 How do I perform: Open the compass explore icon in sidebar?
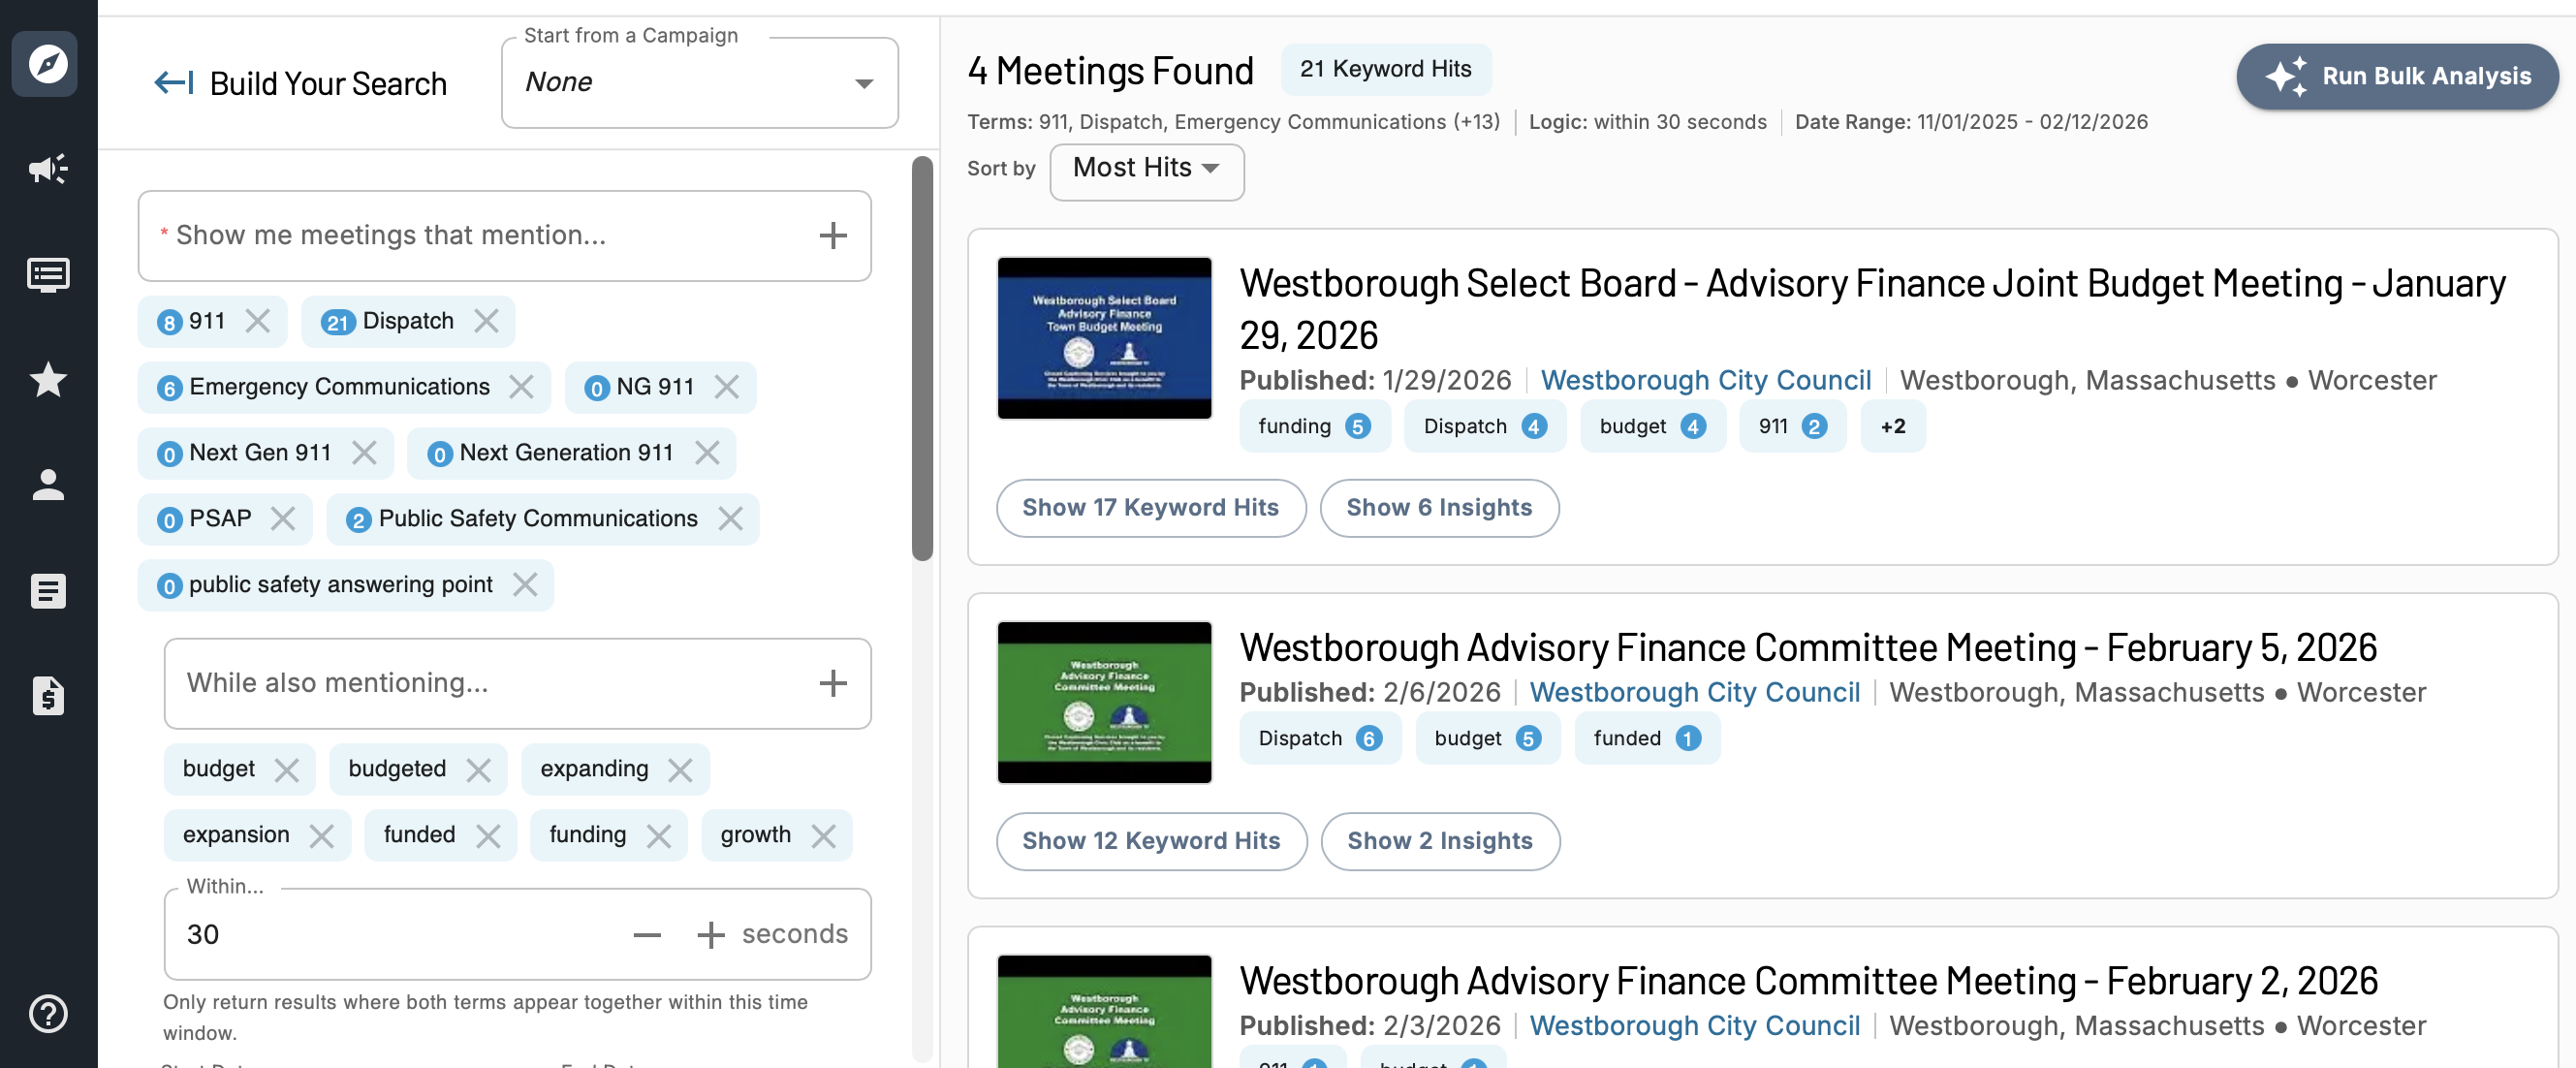pyautogui.click(x=47, y=64)
